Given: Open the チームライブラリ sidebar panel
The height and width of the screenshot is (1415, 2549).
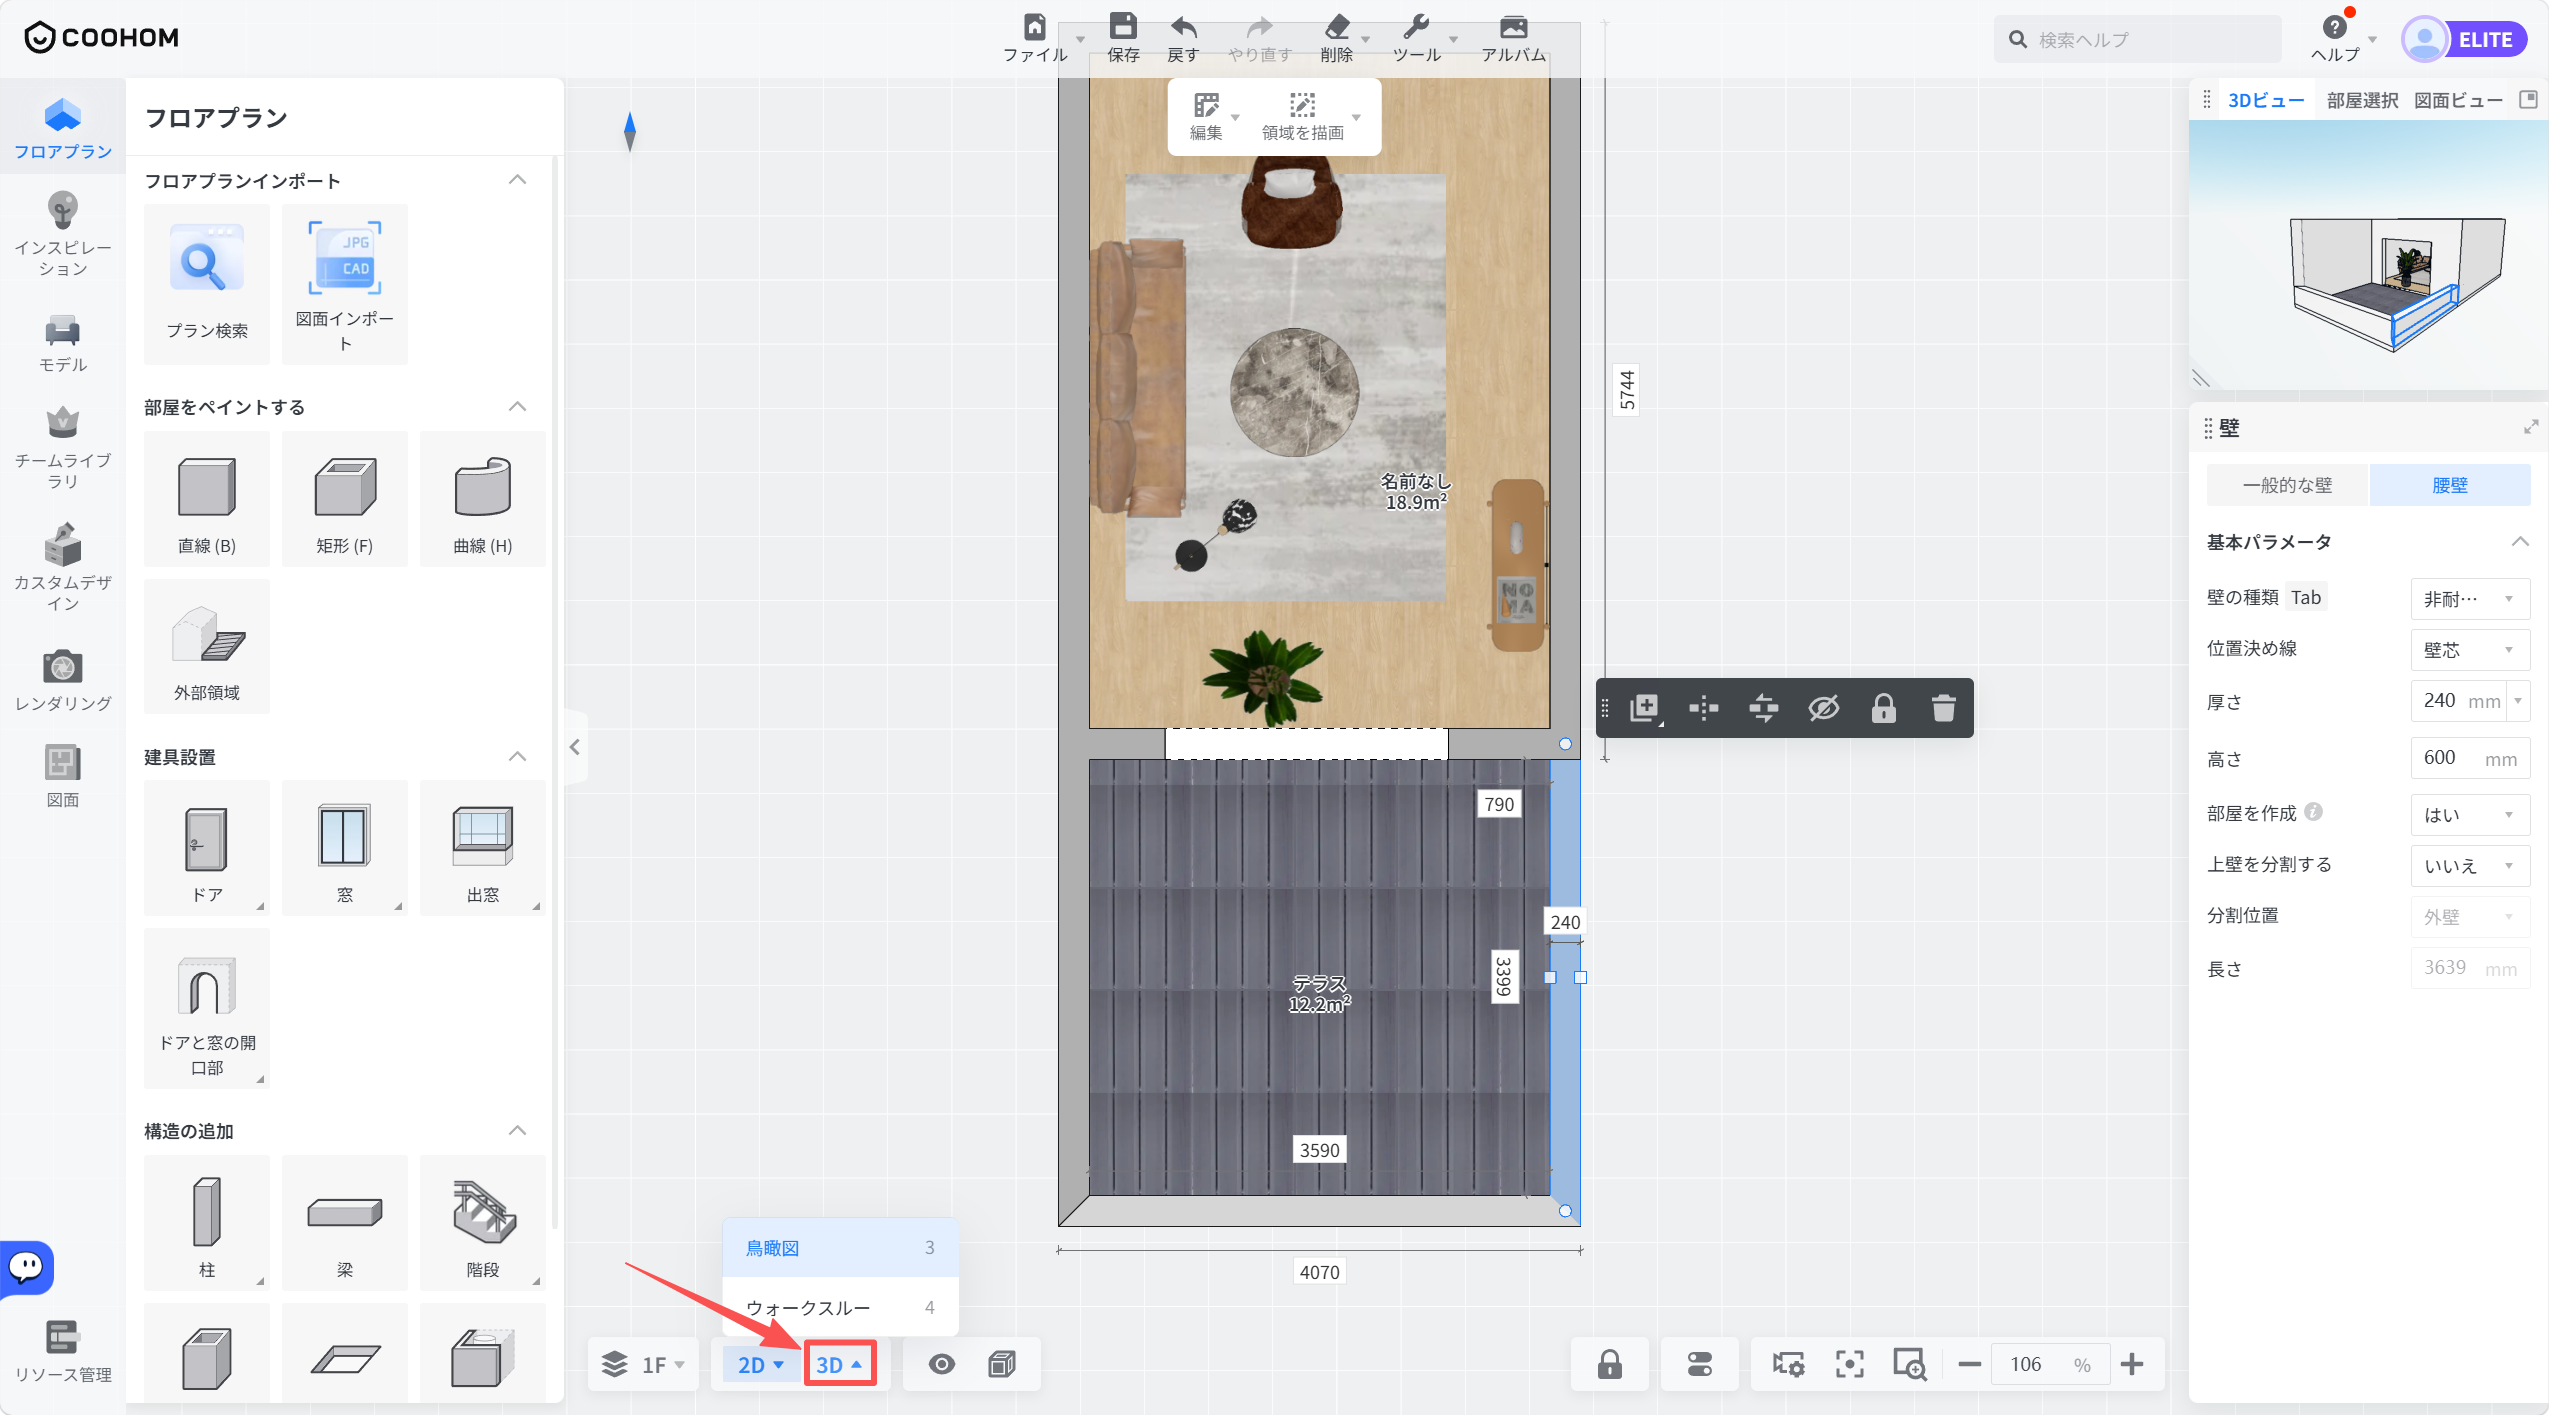Looking at the screenshot, I should coord(62,448).
